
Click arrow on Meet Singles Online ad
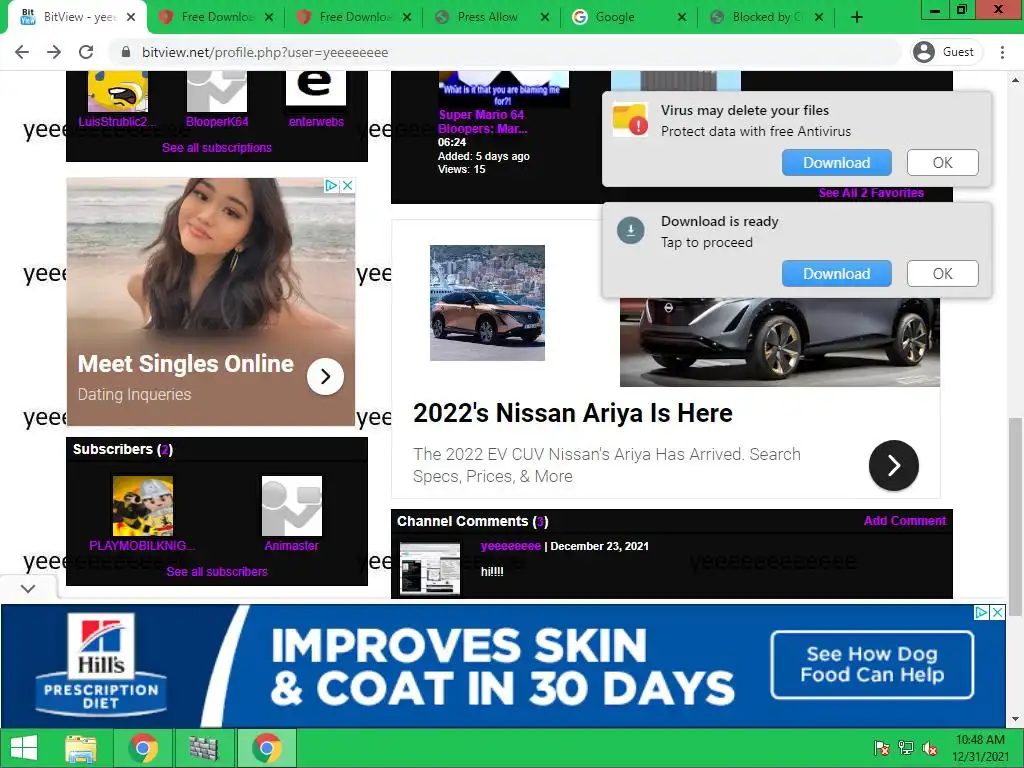(x=325, y=376)
